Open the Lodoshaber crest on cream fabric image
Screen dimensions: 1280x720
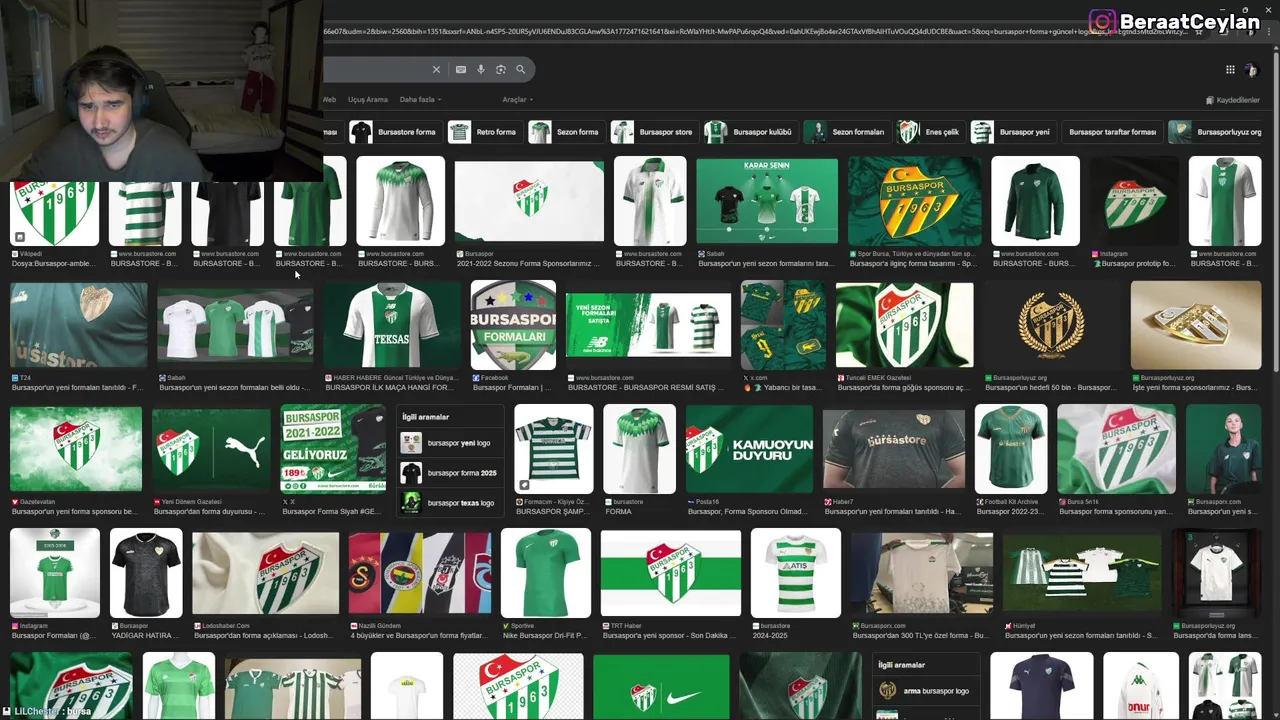coord(265,573)
